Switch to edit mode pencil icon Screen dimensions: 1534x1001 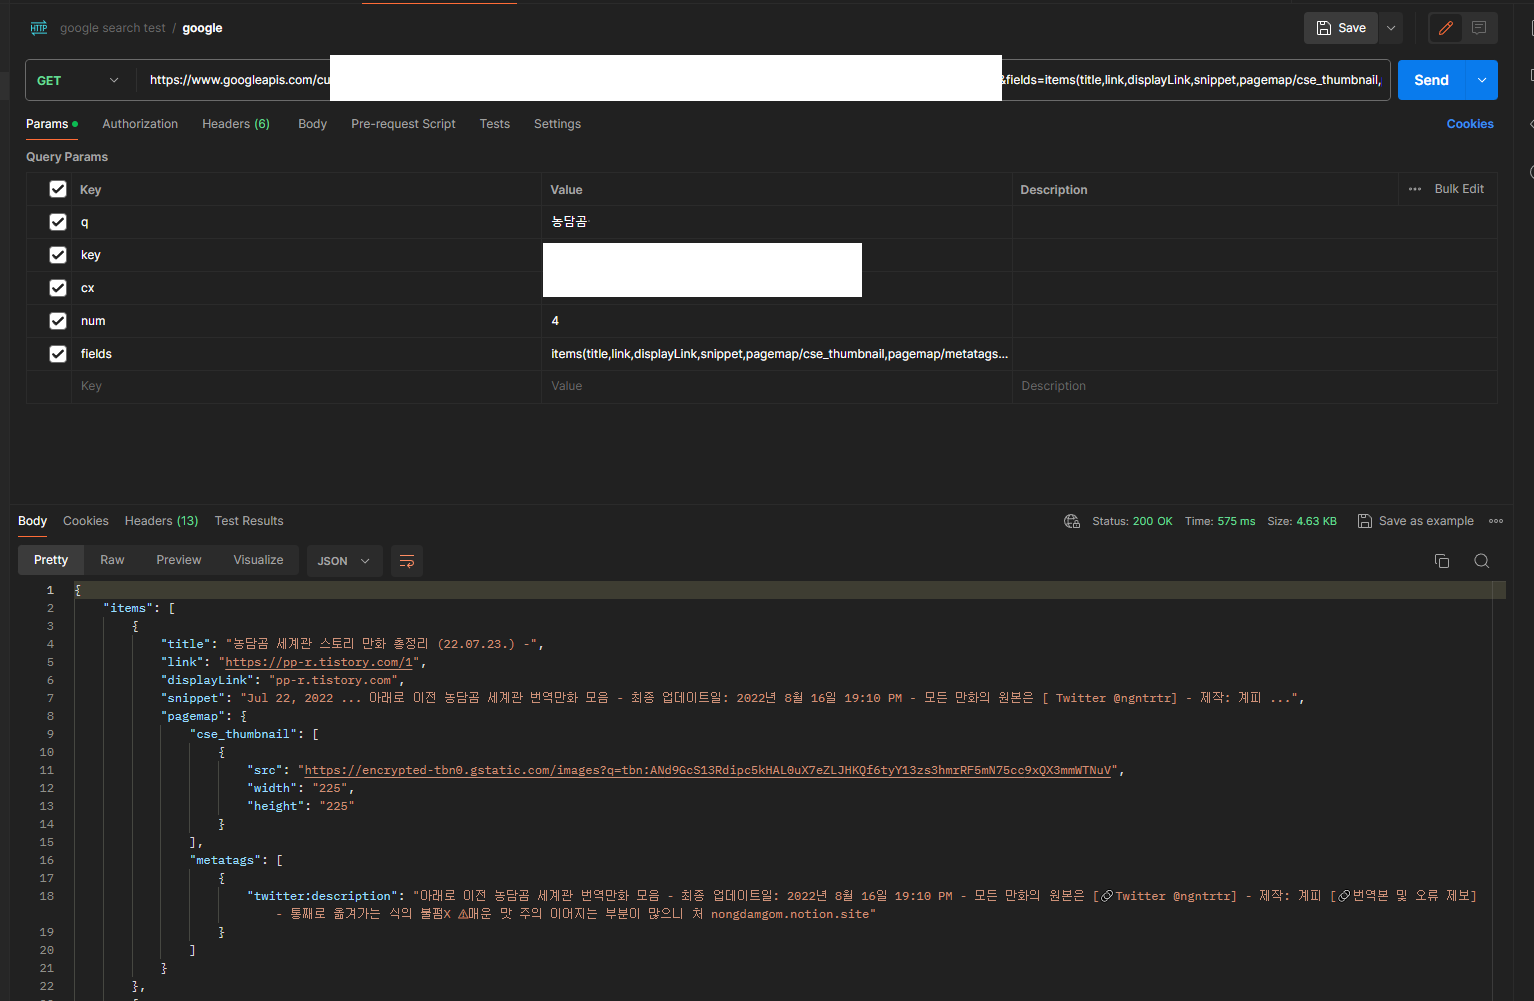click(x=1445, y=28)
